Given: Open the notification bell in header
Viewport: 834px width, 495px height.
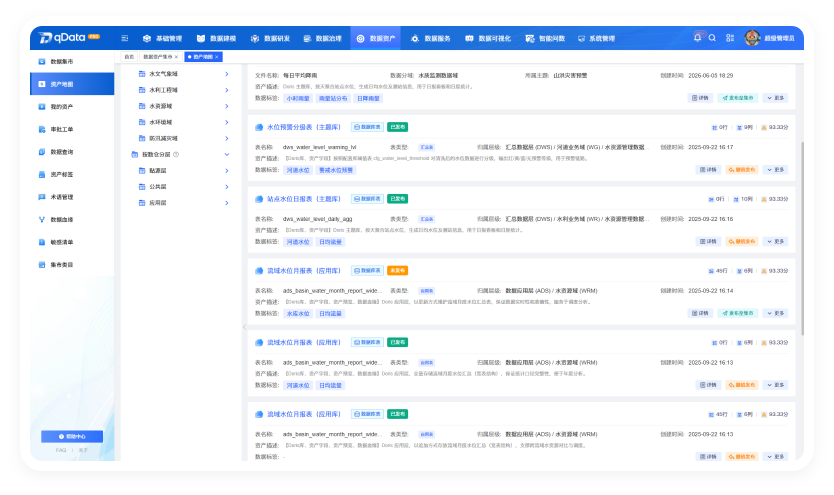Looking at the screenshot, I should coord(697,38).
